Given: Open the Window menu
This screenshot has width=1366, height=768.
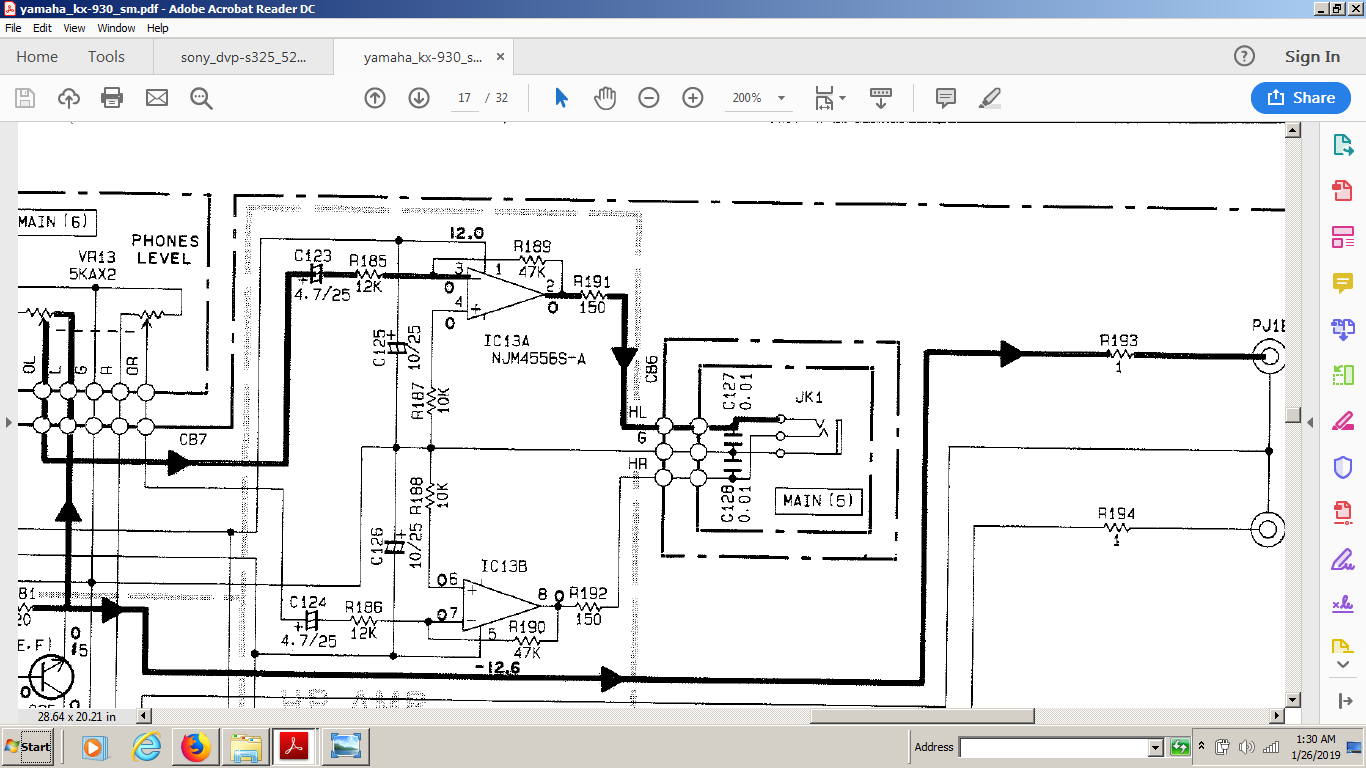Looking at the screenshot, I should pos(116,28).
